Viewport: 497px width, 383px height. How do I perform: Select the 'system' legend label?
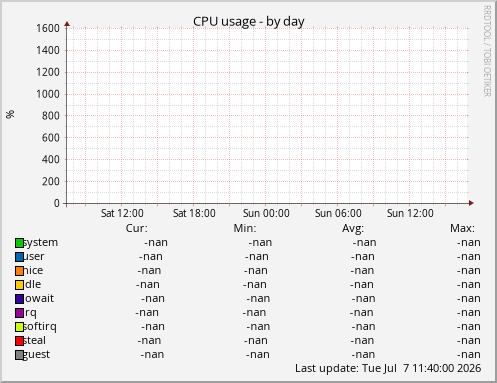tap(41, 243)
